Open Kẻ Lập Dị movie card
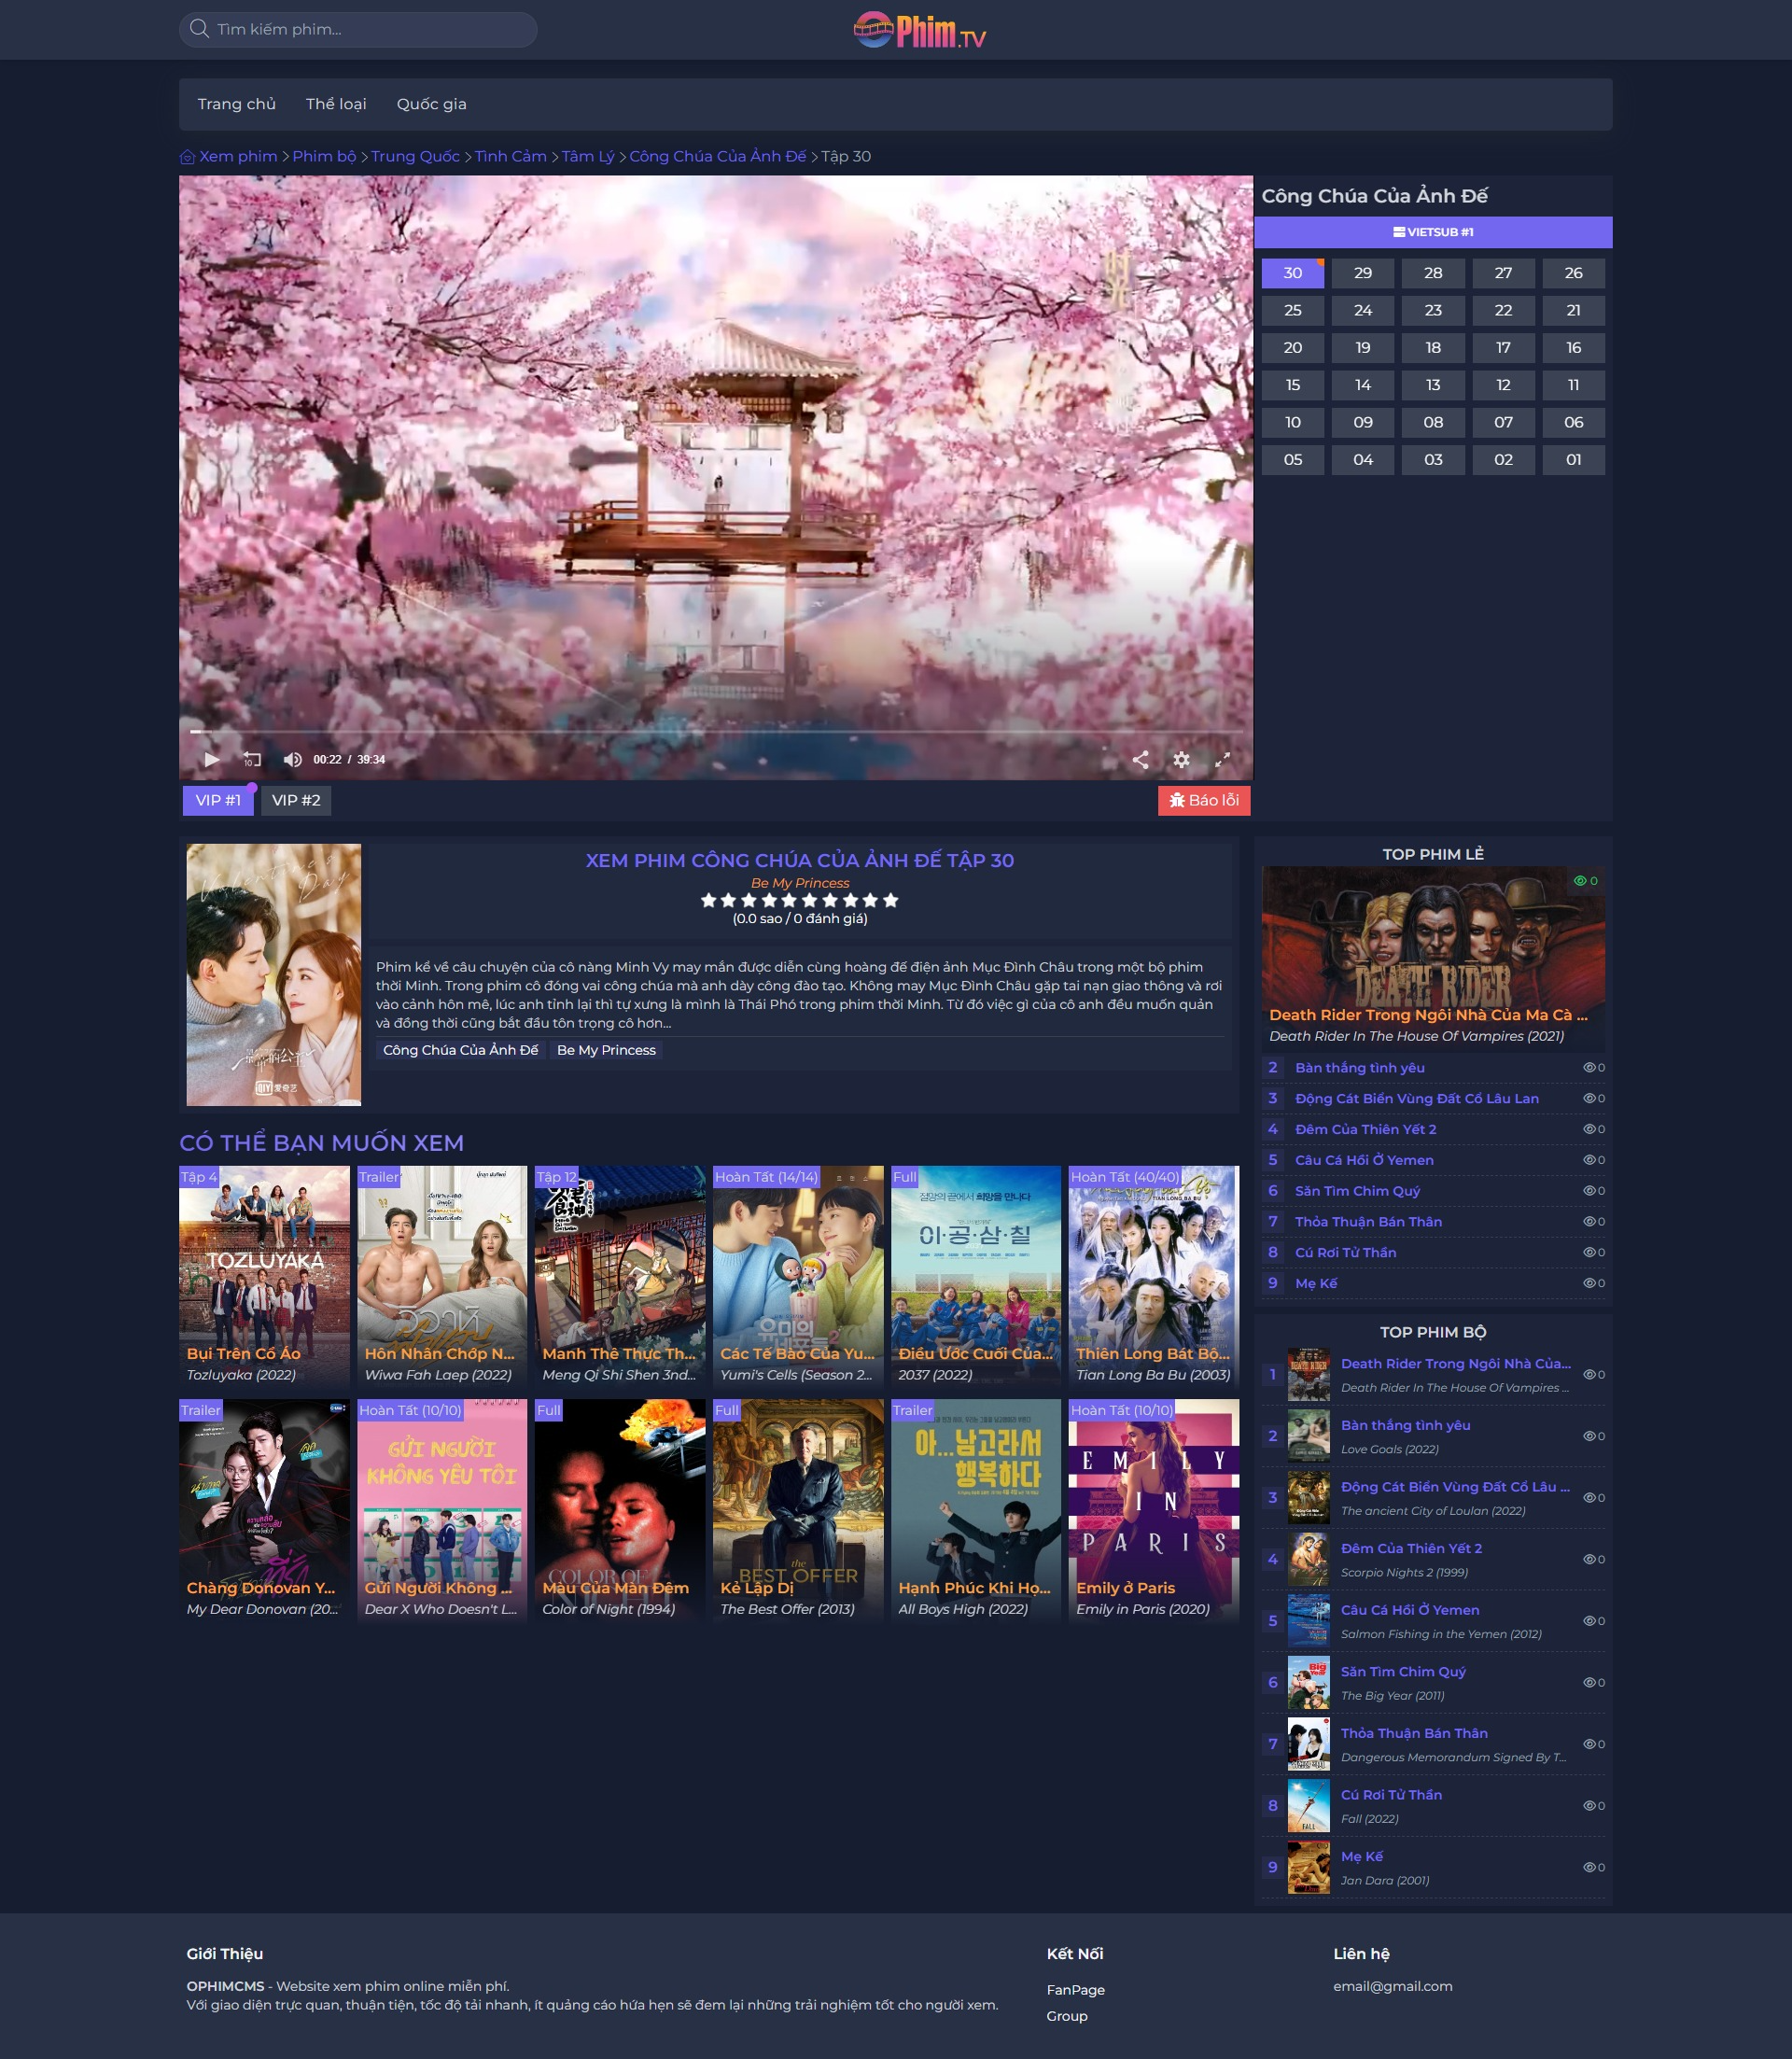The width and height of the screenshot is (1792, 2059). click(x=798, y=1510)
